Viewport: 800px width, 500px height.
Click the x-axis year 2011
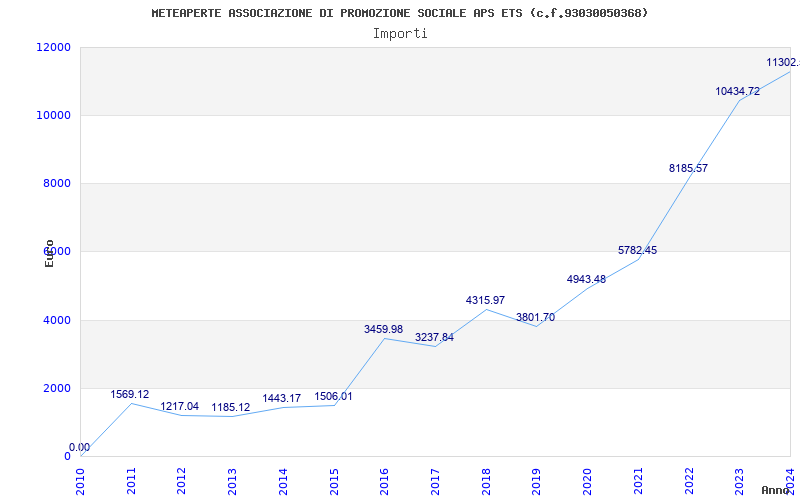[131, 481]
